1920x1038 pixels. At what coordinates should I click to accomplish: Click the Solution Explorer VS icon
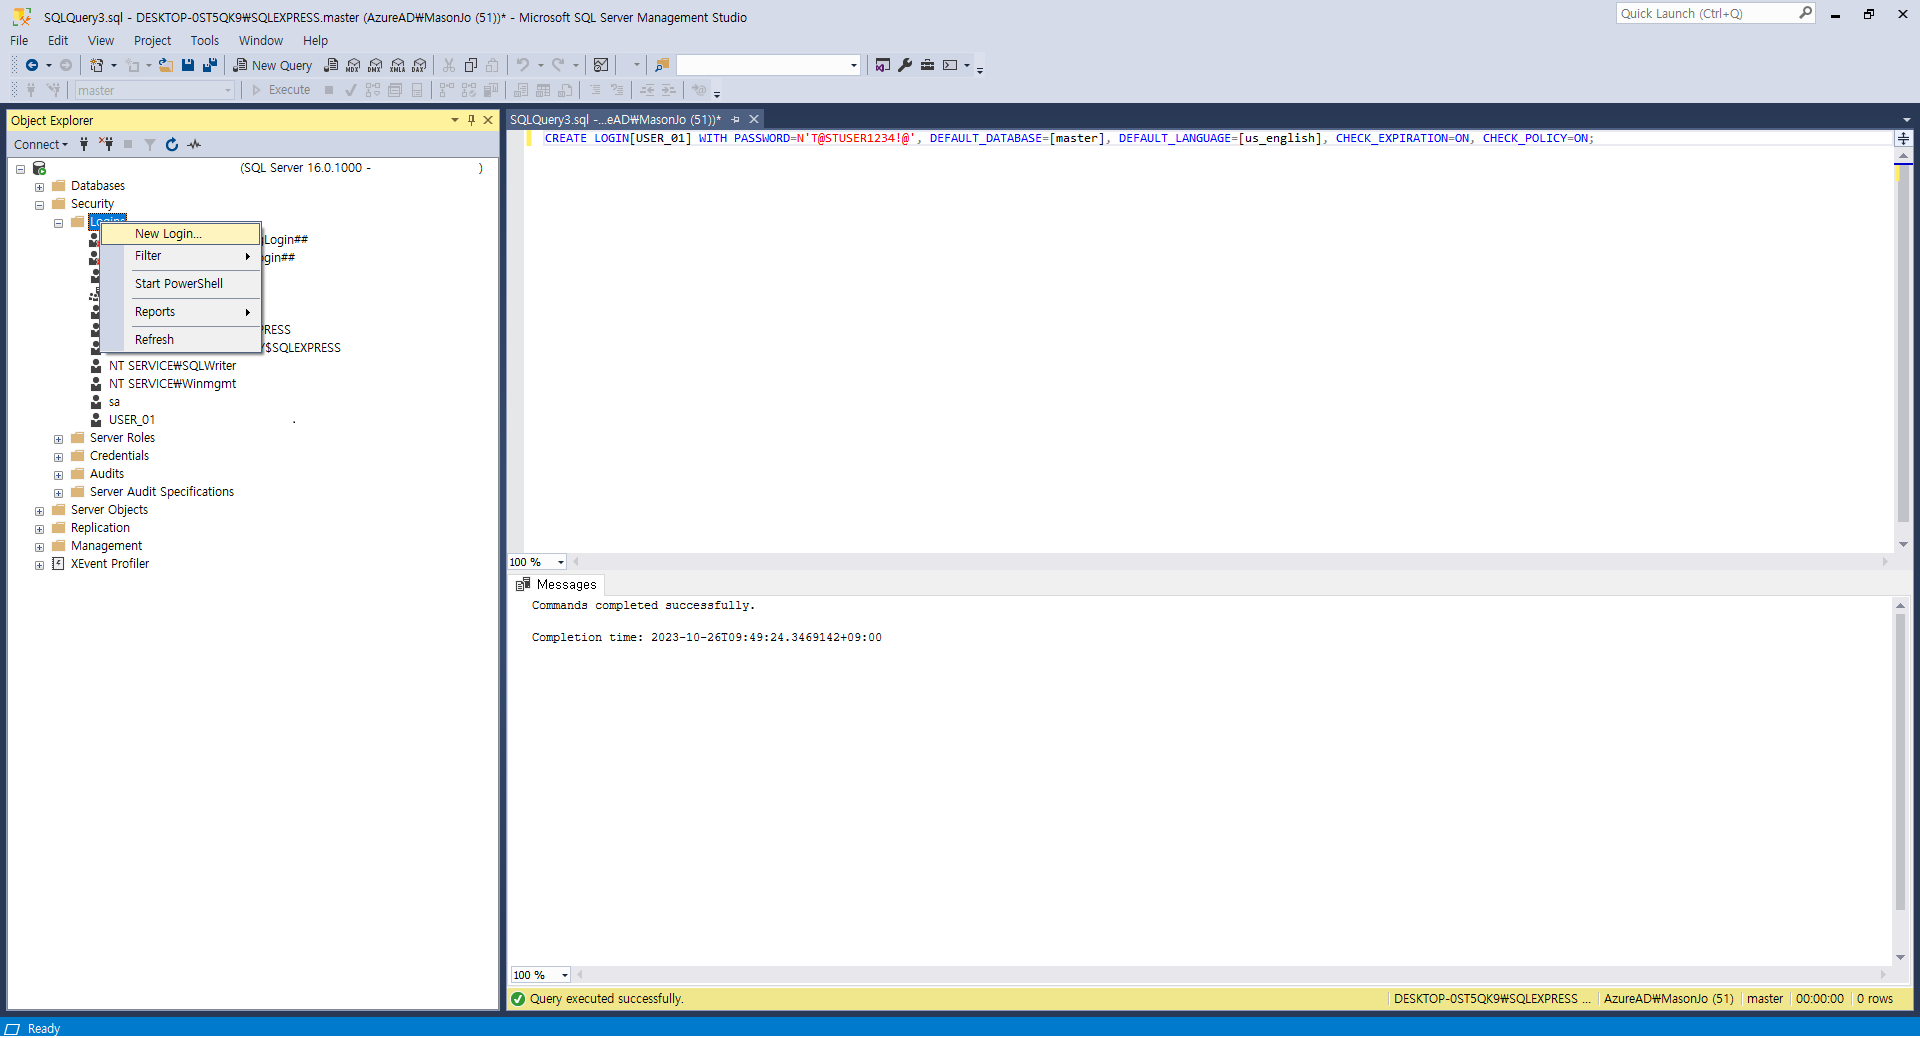coord(883,65)
